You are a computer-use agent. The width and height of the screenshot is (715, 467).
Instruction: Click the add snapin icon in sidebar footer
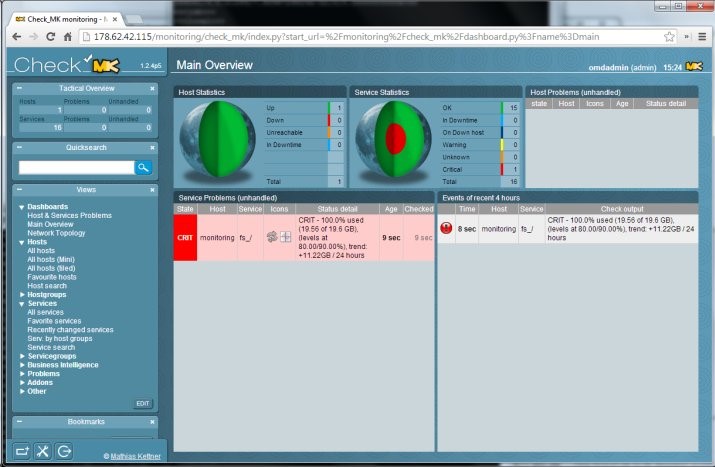22,451
